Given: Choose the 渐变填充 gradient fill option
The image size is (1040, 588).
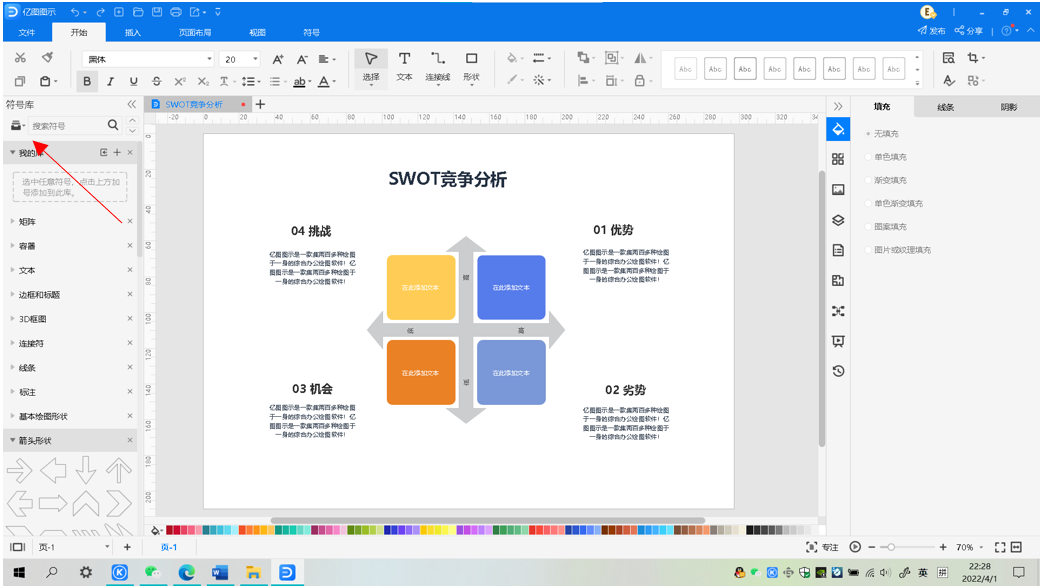Looking at the screenshot, I should coord(889,180).
